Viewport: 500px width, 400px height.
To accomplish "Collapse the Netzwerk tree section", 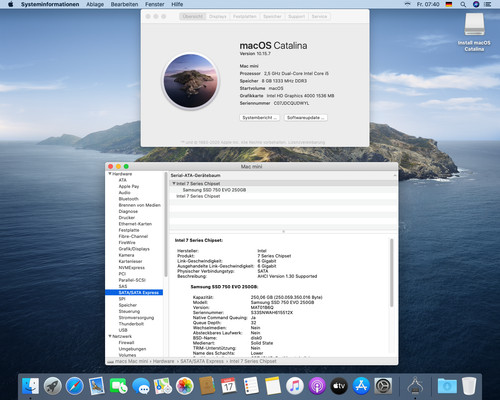I will point(110,336).
